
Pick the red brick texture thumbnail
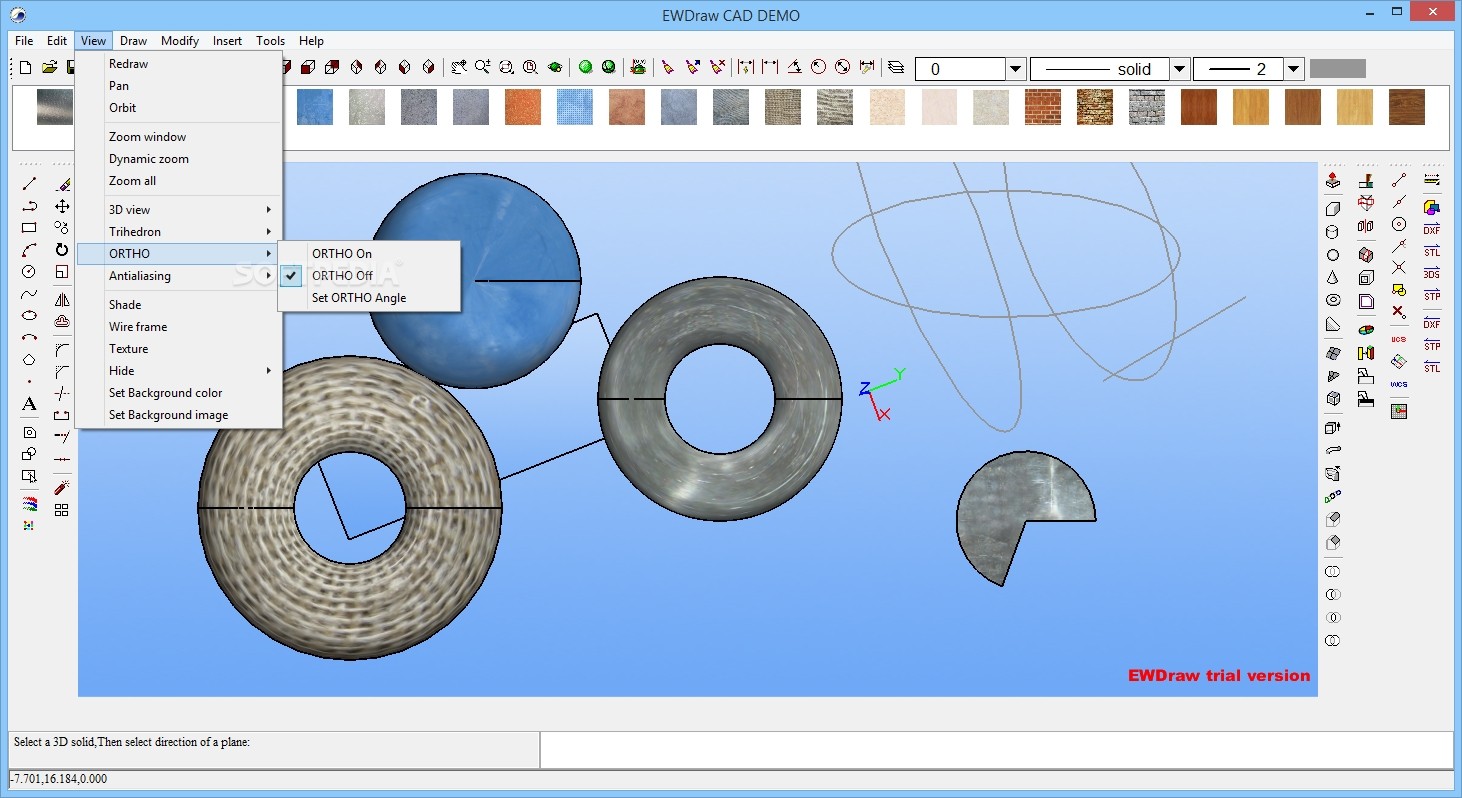pyautogui.click(x=1043, y=107)
